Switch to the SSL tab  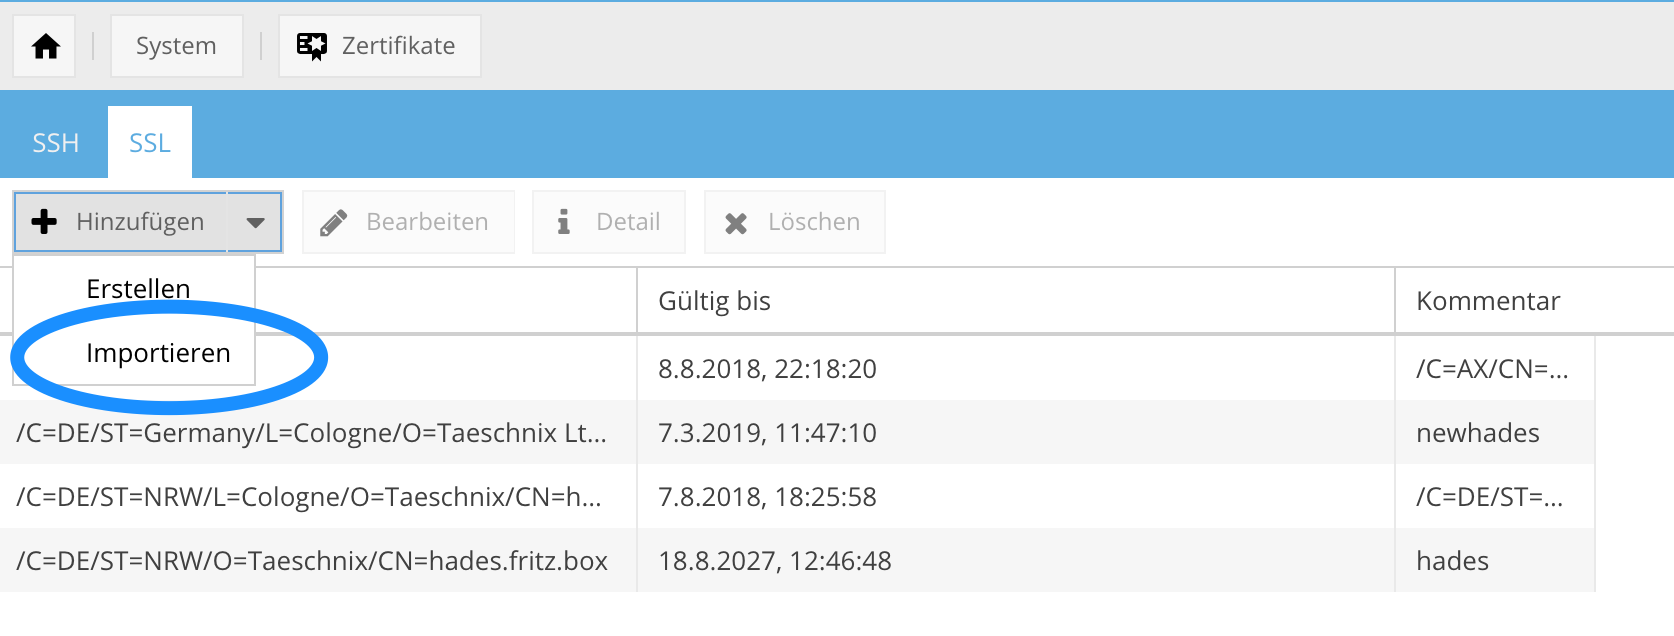[149, 142]
